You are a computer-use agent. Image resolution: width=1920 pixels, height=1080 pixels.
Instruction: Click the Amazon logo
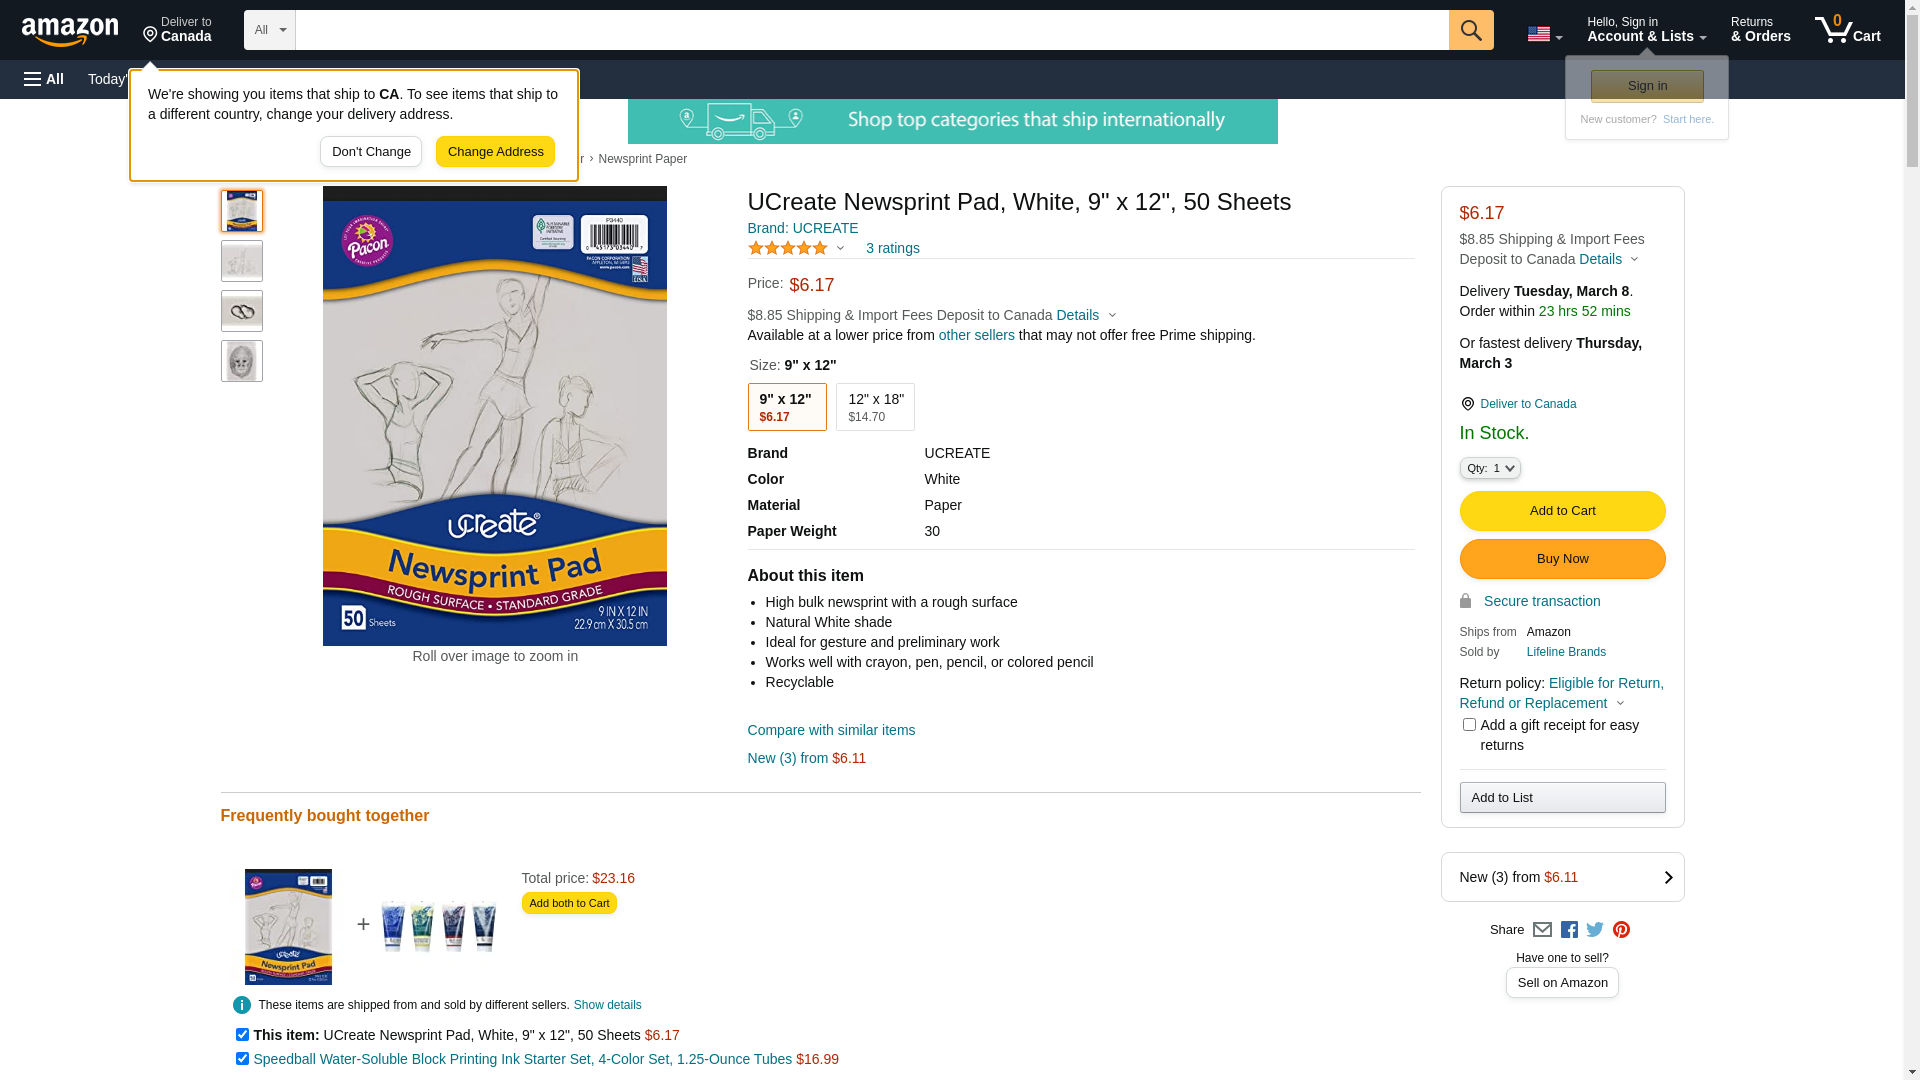70,31
